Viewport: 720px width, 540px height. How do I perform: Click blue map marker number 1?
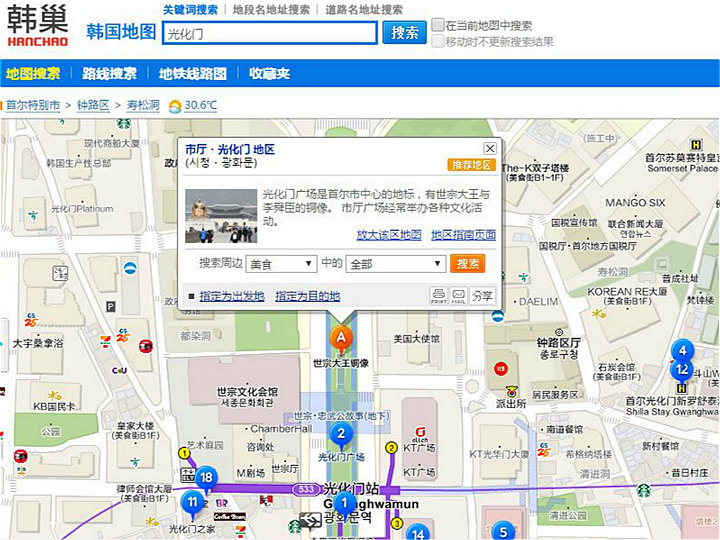pos(344,504)
